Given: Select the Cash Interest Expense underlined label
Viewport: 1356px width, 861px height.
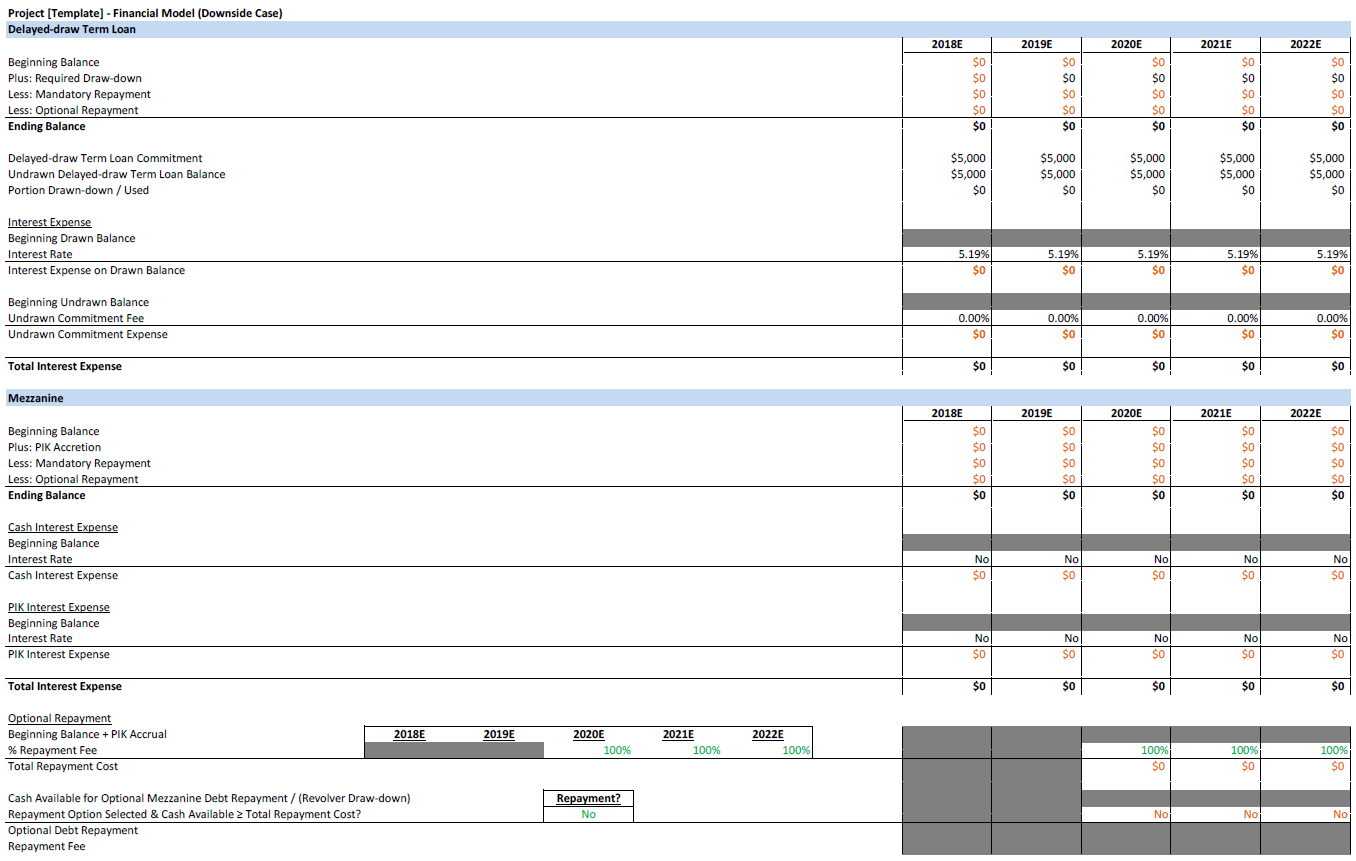Looking at the screenshot, I should coord(62,526).
